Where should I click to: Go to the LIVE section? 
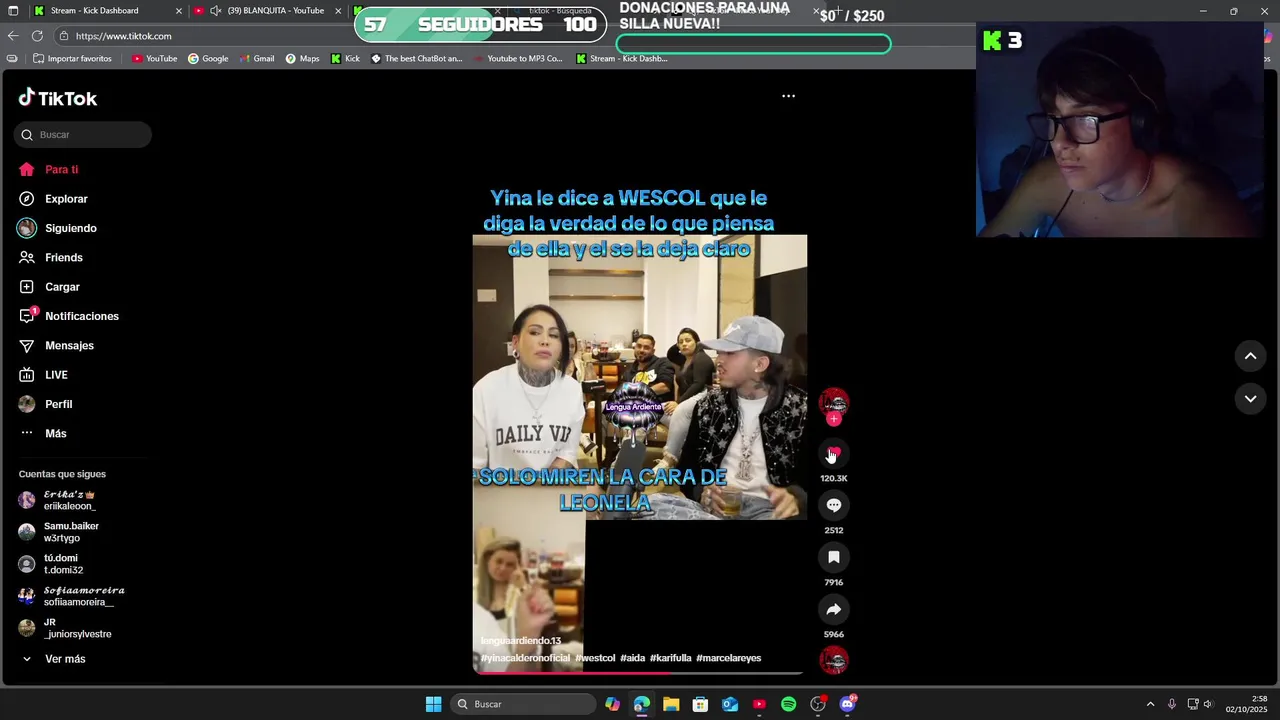(x=43, y=375)
